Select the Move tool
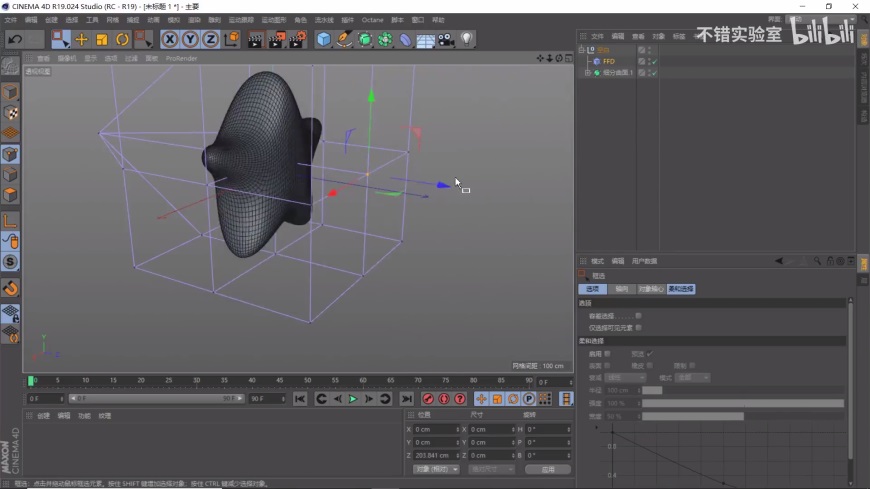This screenshot has height=489, width=870. pyautogui.click(x=82, y=39)
